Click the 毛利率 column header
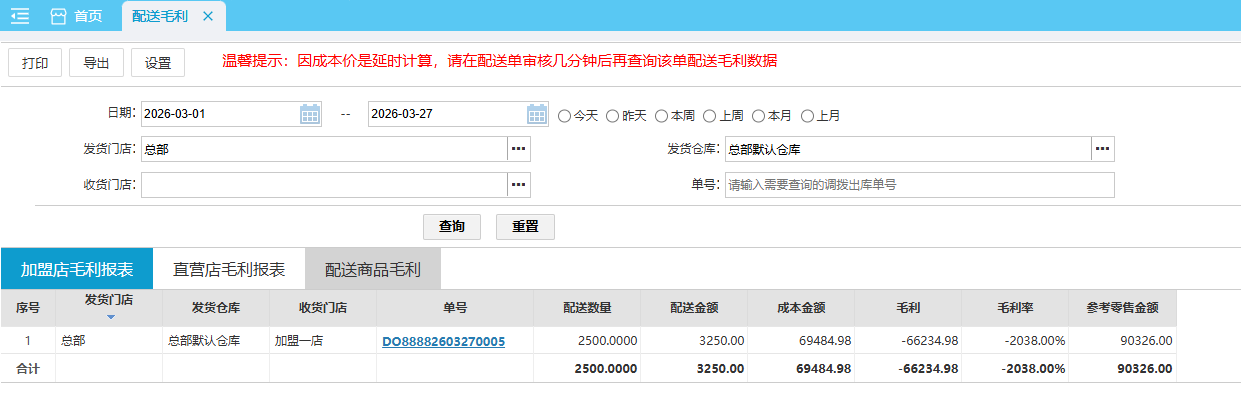Screen dimensions: 1241x404 click(1016, 307)
